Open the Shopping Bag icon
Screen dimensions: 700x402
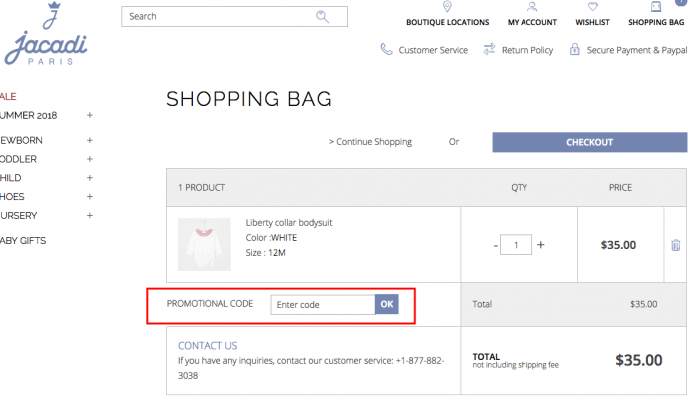click(656, 6)
